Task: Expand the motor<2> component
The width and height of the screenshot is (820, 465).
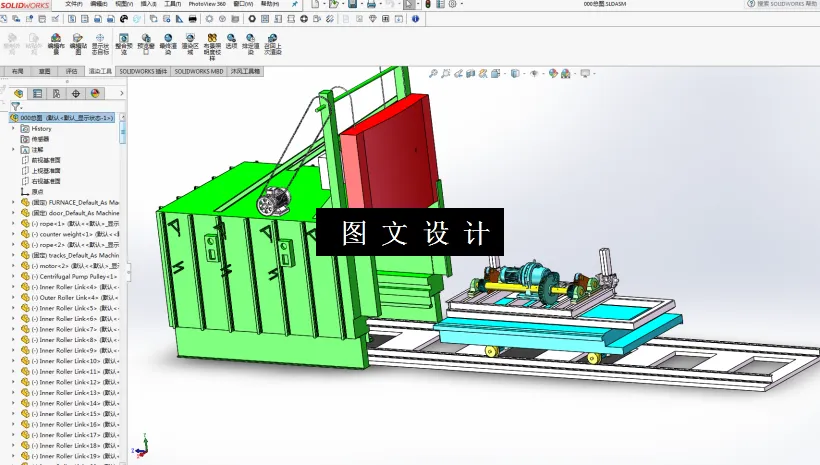Action: [14, 266]
